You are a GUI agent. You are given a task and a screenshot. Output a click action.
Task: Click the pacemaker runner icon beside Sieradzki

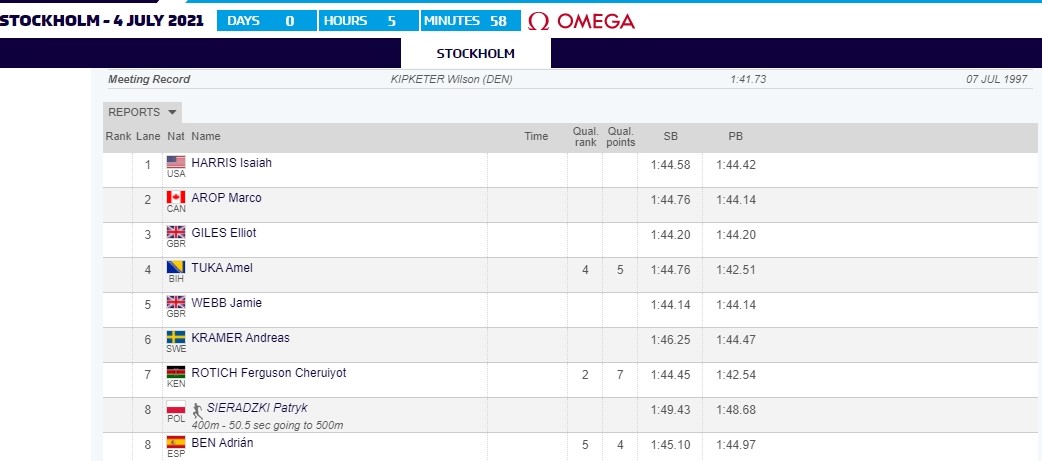(197, 408)
